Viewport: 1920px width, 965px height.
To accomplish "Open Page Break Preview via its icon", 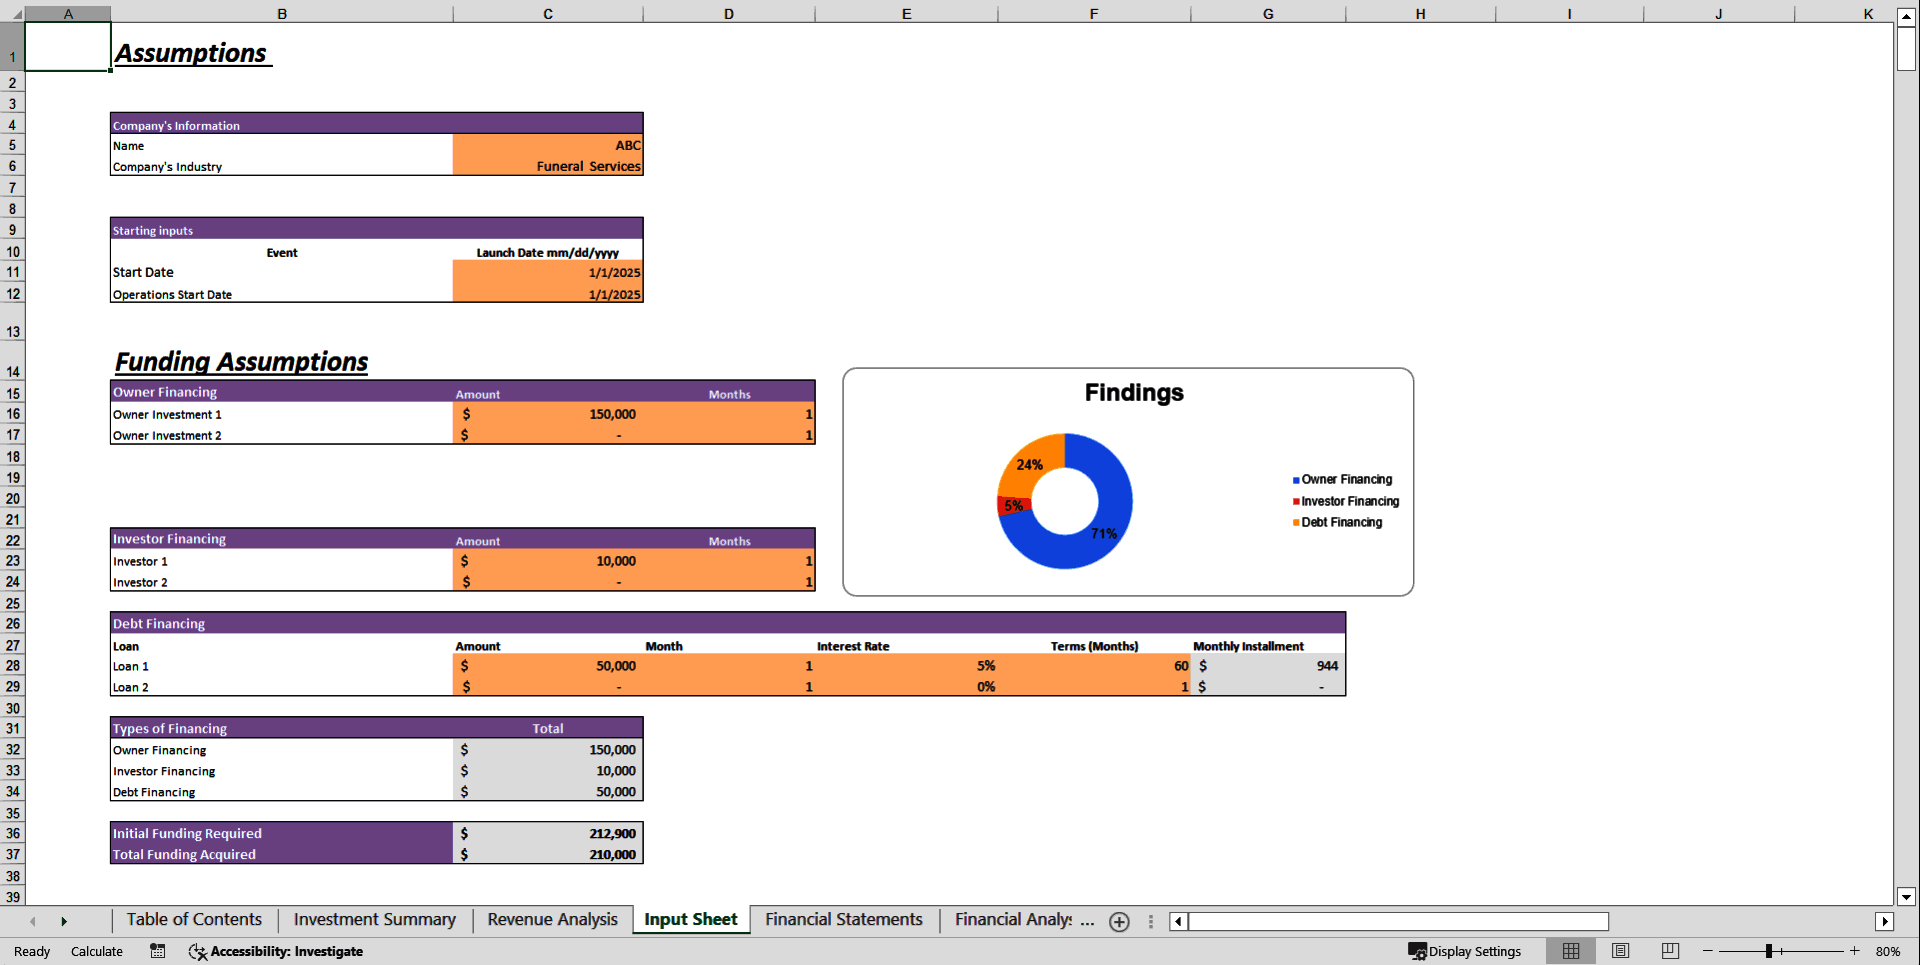I will pos(1668,951).
